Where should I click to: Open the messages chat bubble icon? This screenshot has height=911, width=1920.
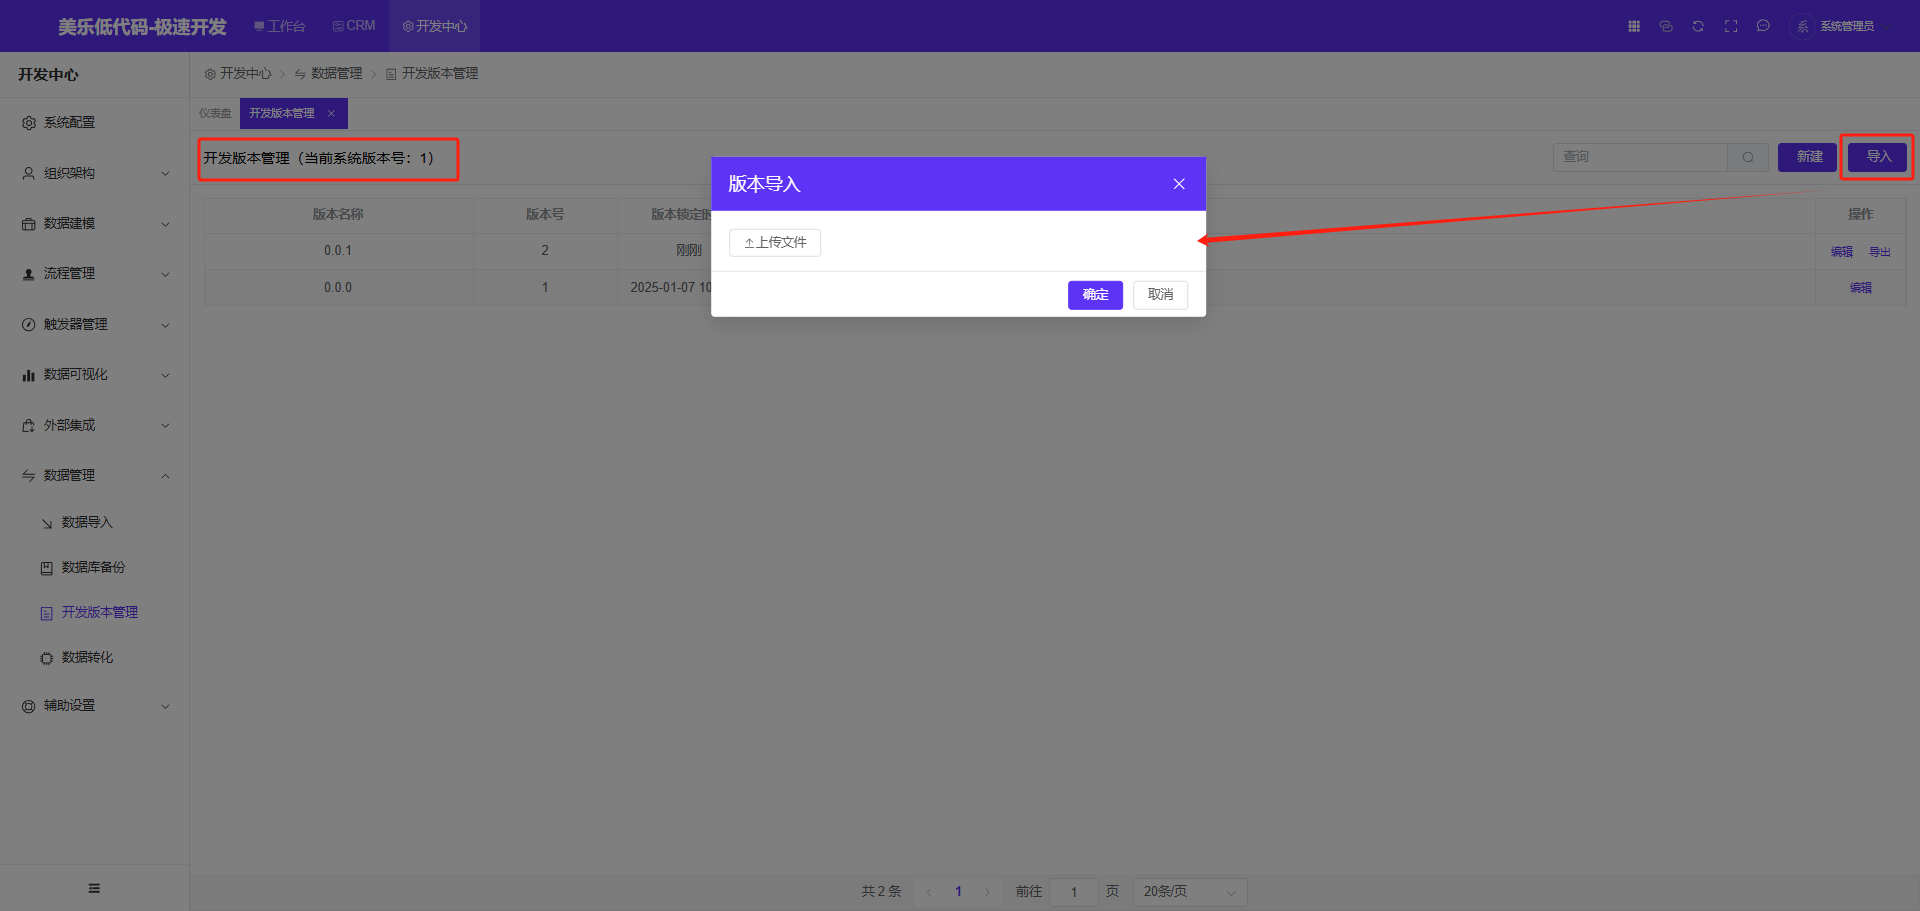(x=1763, y=26)
